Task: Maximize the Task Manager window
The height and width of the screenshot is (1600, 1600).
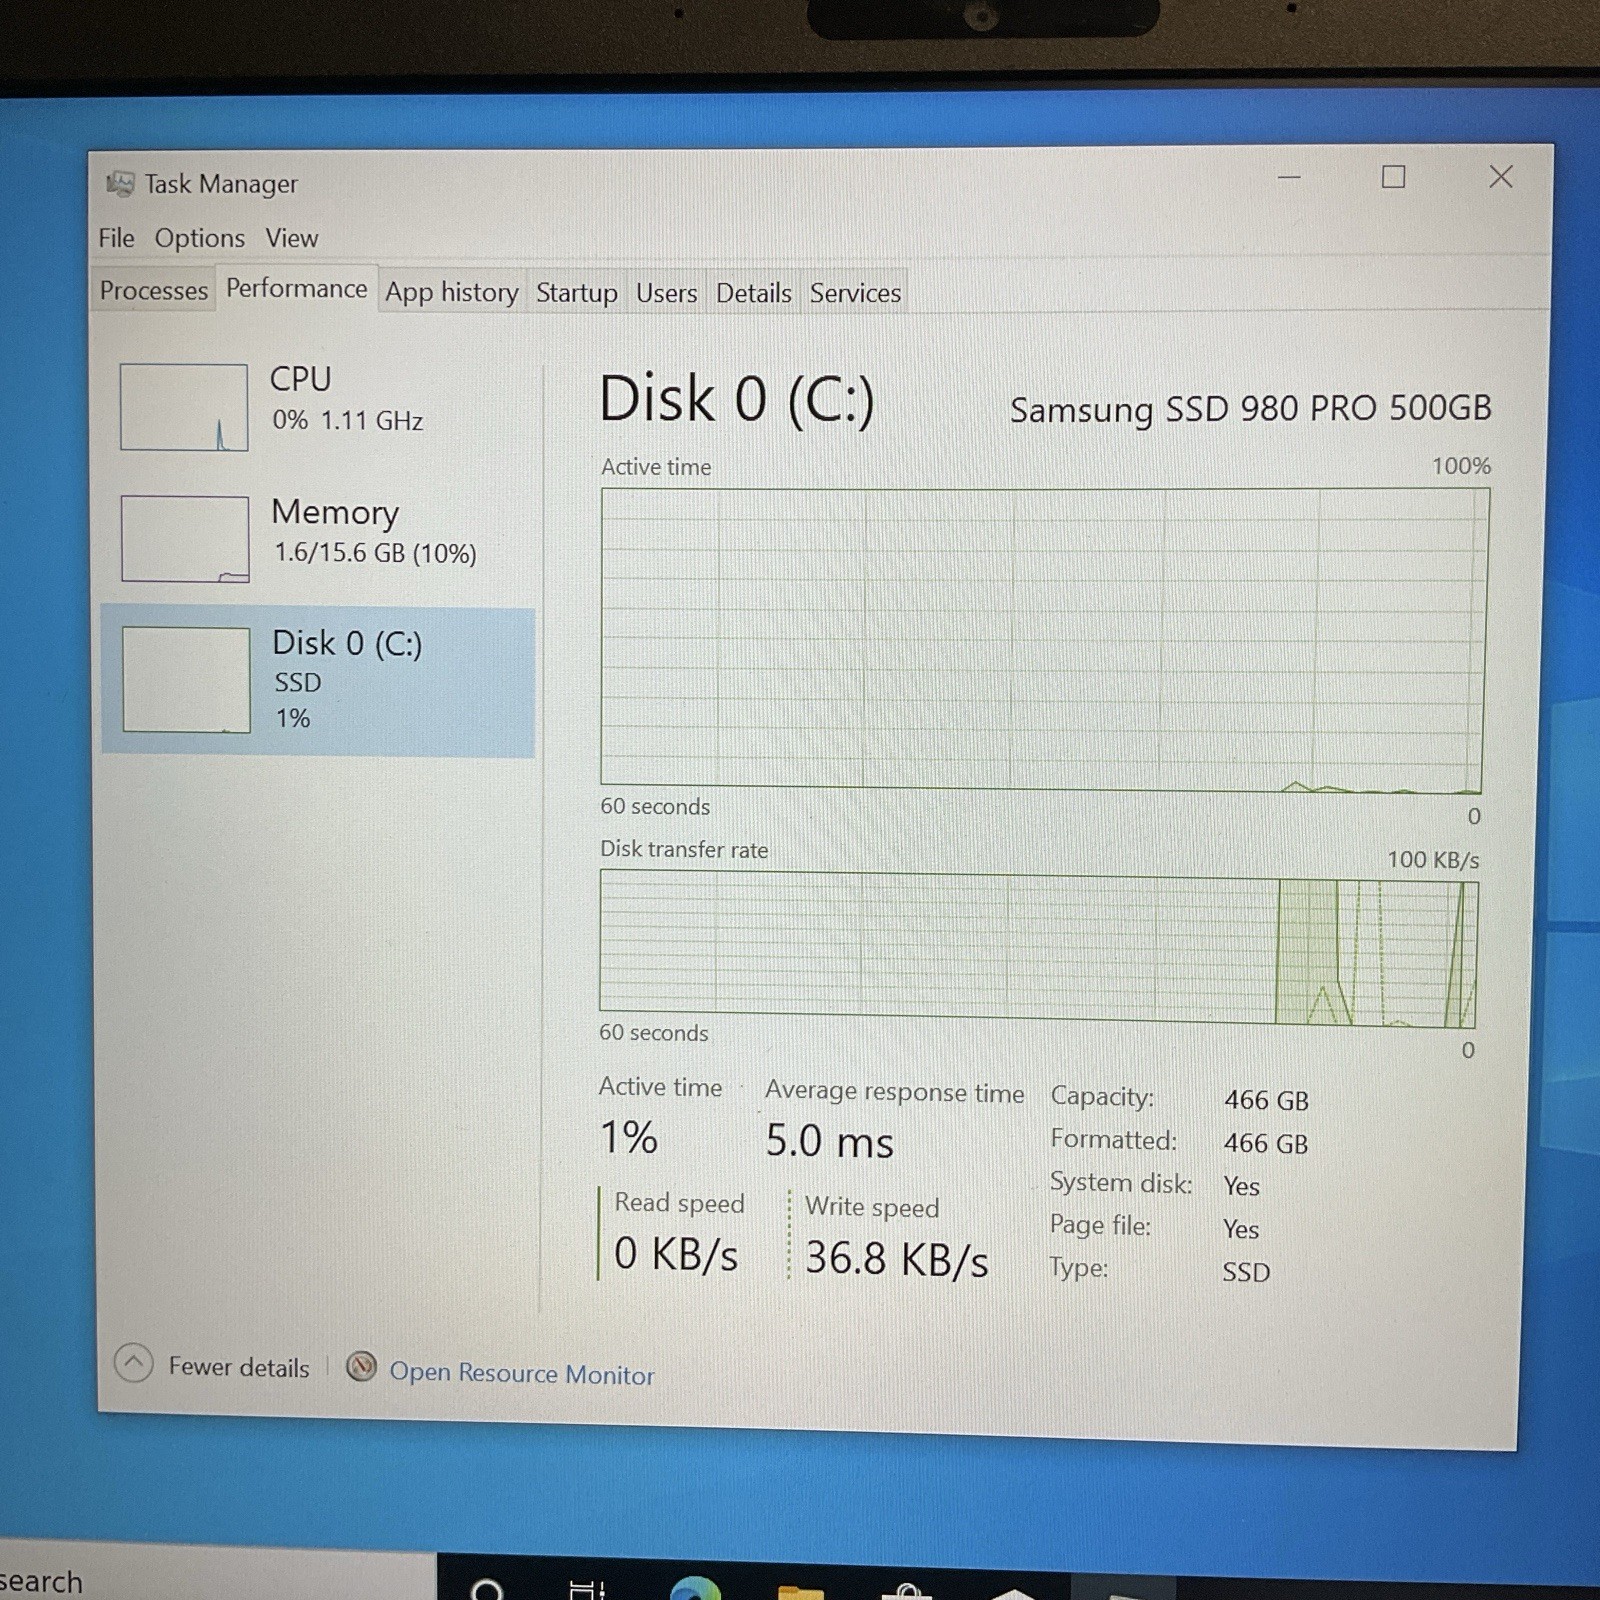Action: tap(1393, 177)
